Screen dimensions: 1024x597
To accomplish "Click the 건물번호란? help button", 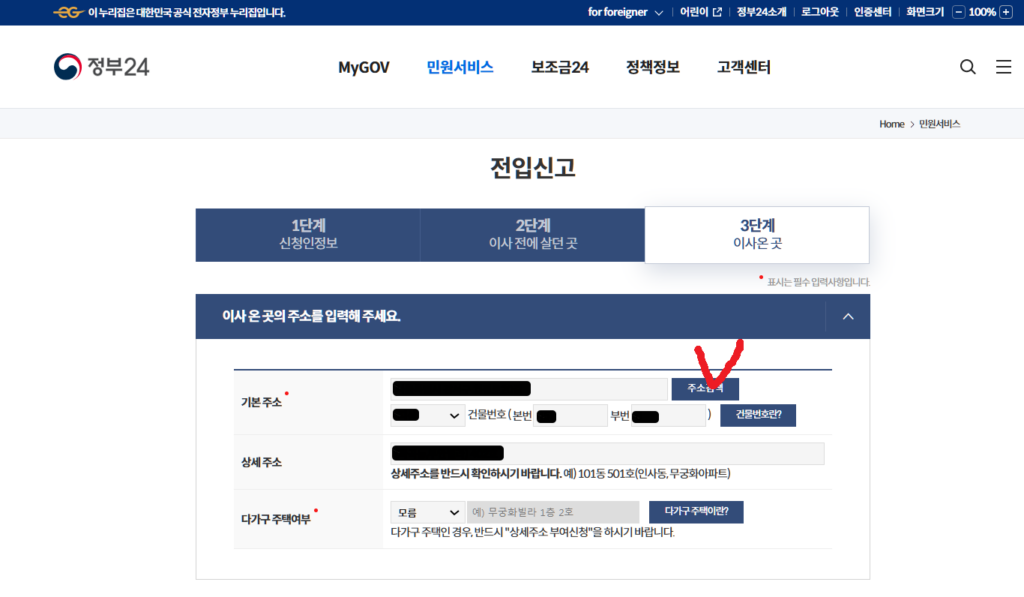I will (758, 415).
